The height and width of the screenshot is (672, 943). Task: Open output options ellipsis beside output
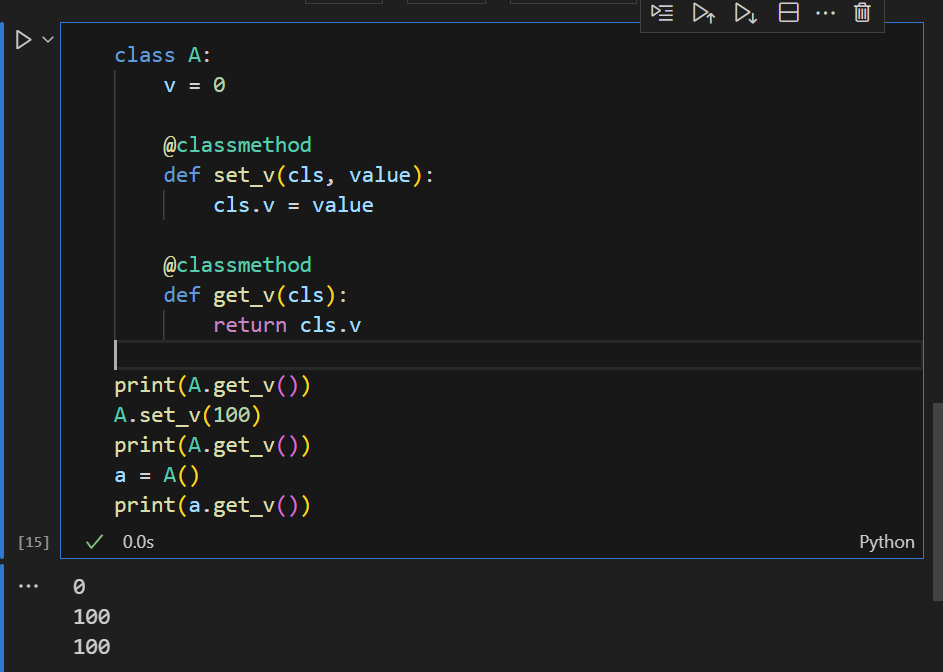pos(28,586)
